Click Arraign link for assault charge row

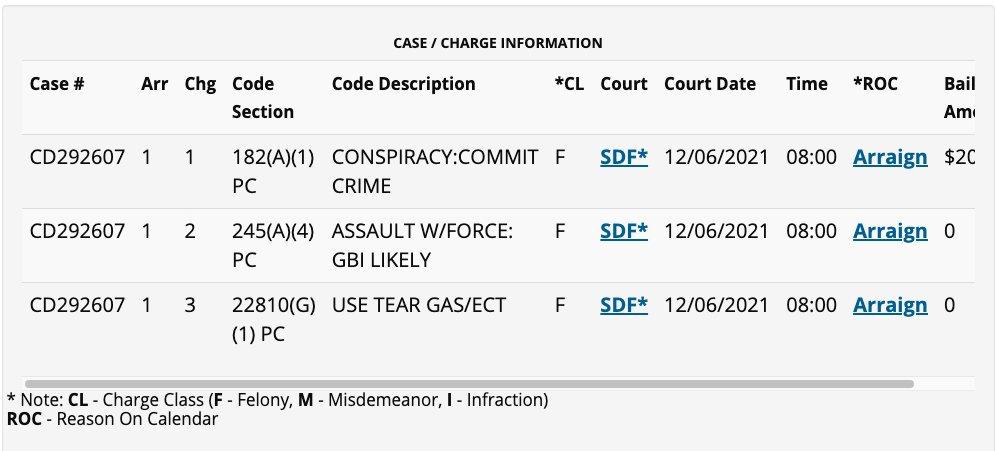tap(889, 232)
